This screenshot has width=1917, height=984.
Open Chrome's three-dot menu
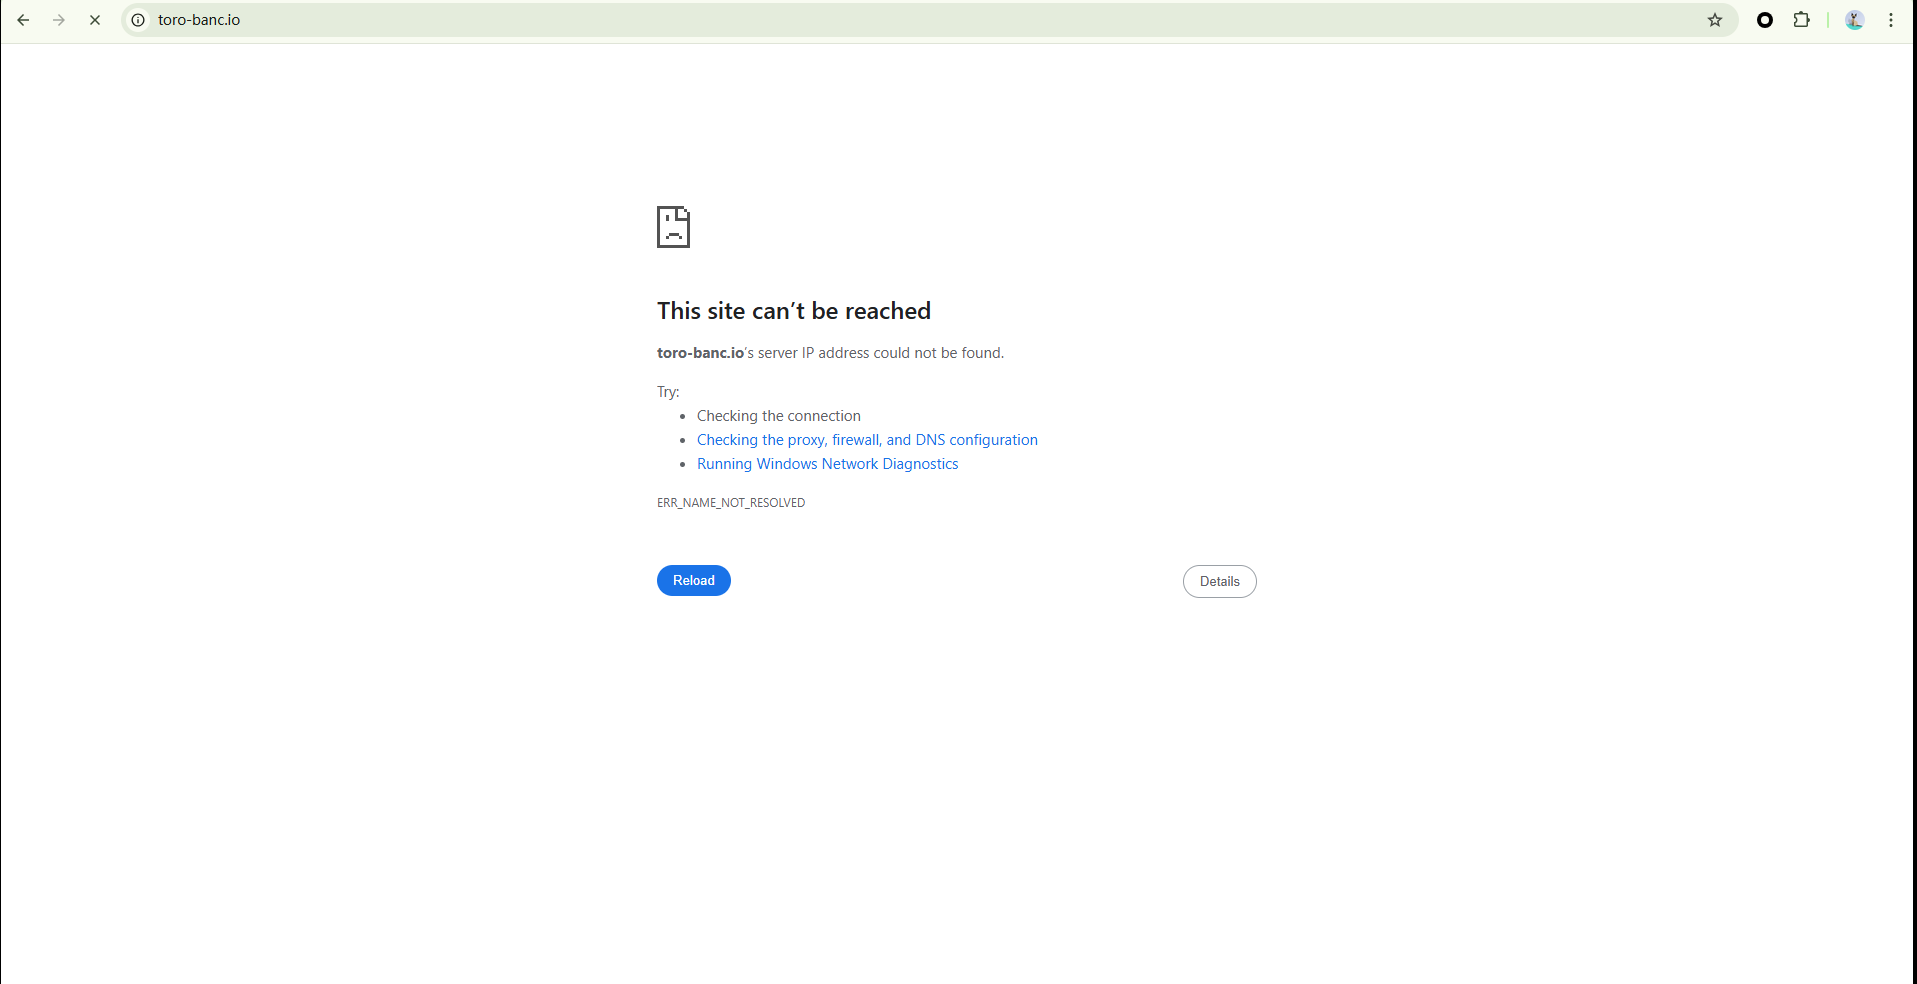click(1891, 20)
